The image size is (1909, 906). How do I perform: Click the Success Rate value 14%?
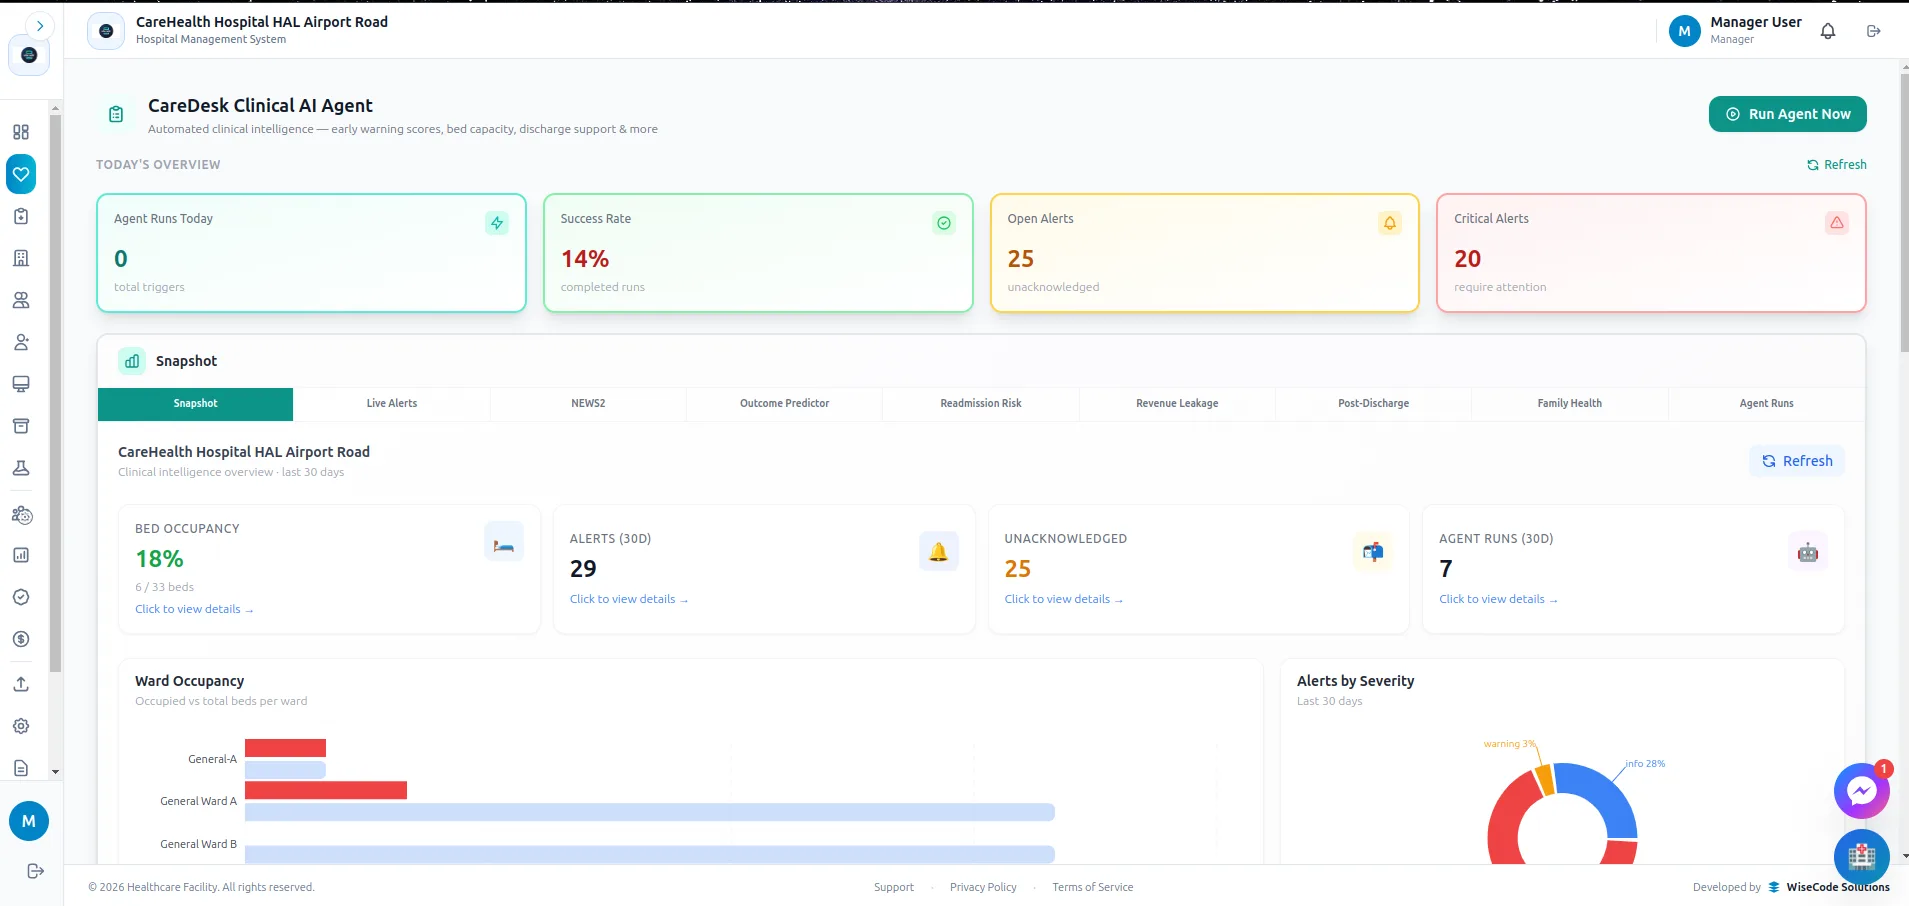585,259
